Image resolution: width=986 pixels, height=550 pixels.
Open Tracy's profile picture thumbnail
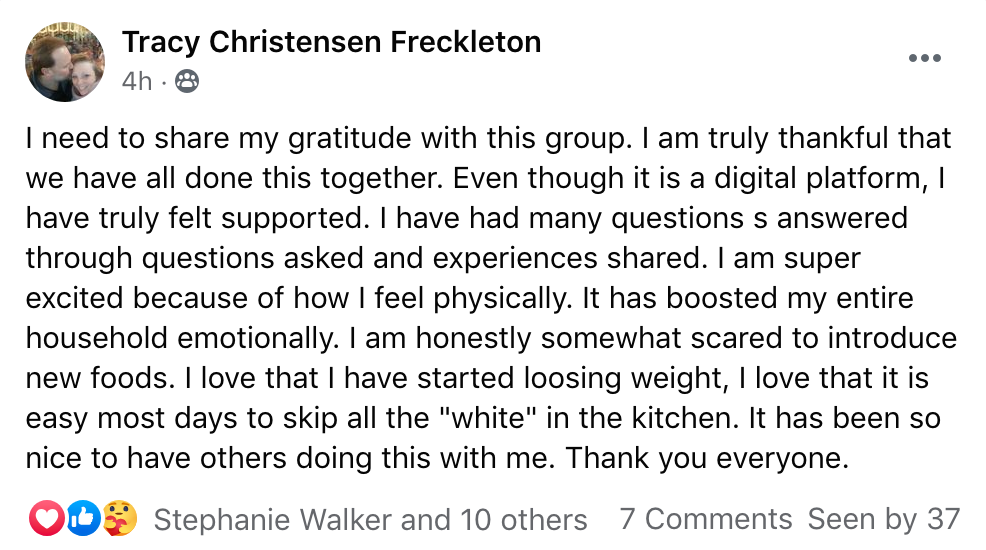tap(65, 62)
